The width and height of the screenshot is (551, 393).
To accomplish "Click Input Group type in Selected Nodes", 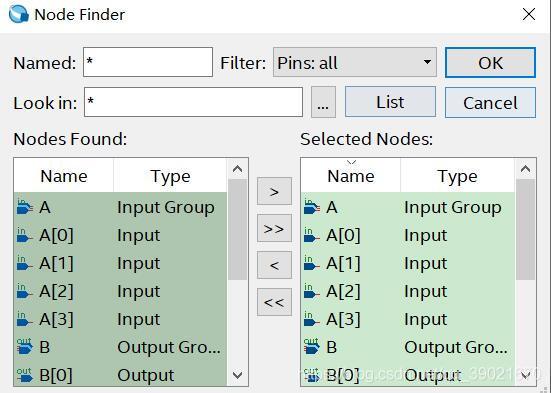I will (x=453, y=207).
